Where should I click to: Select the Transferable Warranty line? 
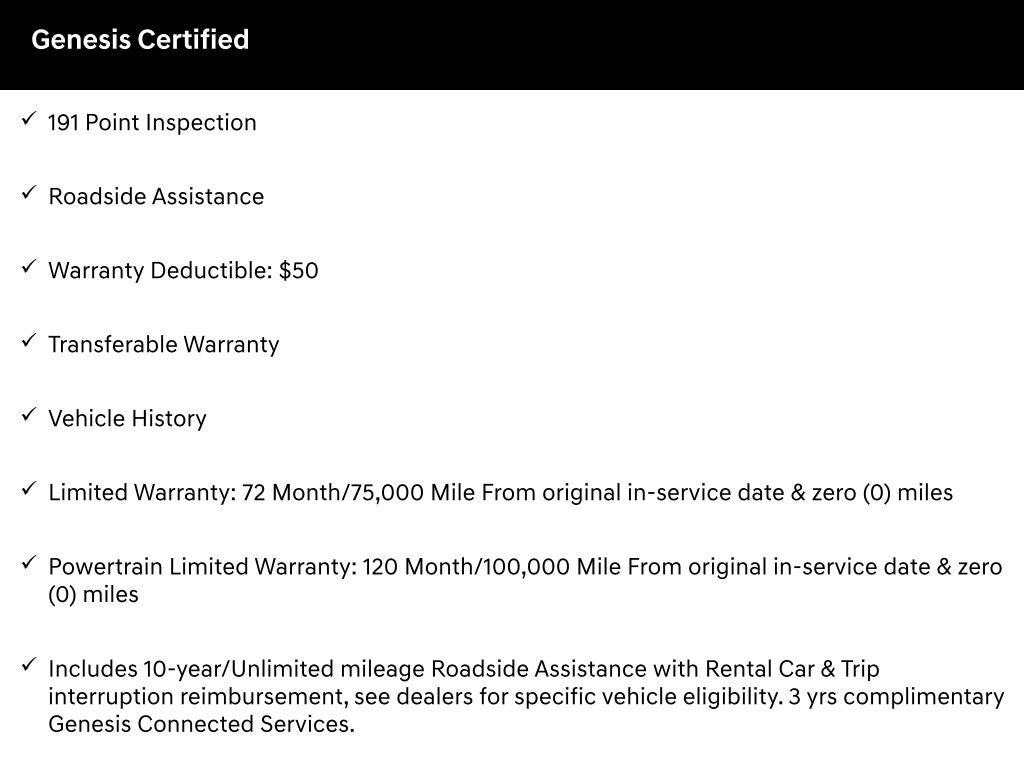[x=164, y=345]
